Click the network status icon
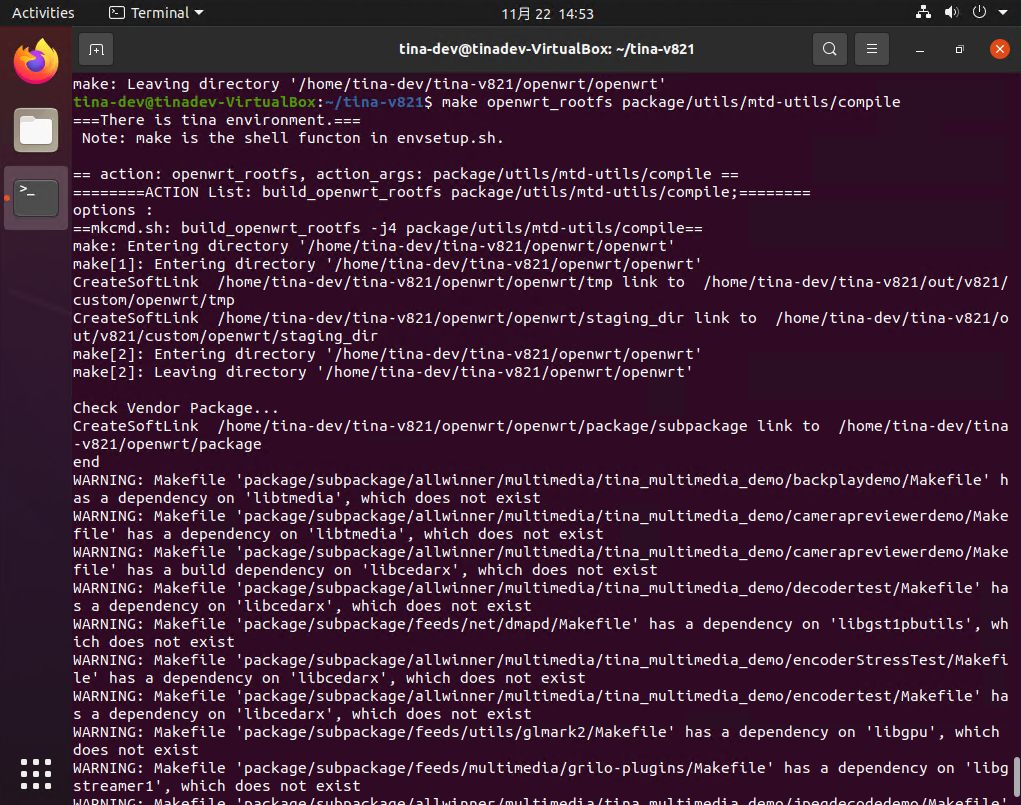 pyautogui.click(x=923, y=13)
